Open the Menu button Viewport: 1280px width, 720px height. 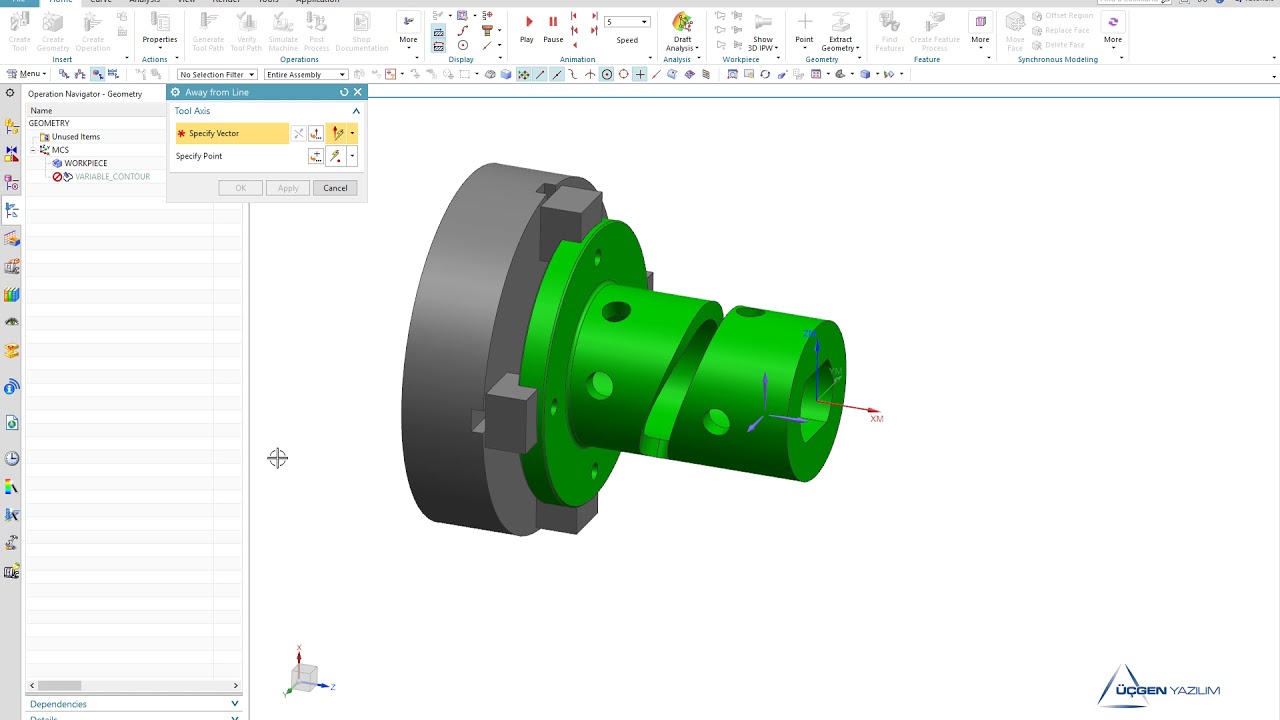[26, 74]
